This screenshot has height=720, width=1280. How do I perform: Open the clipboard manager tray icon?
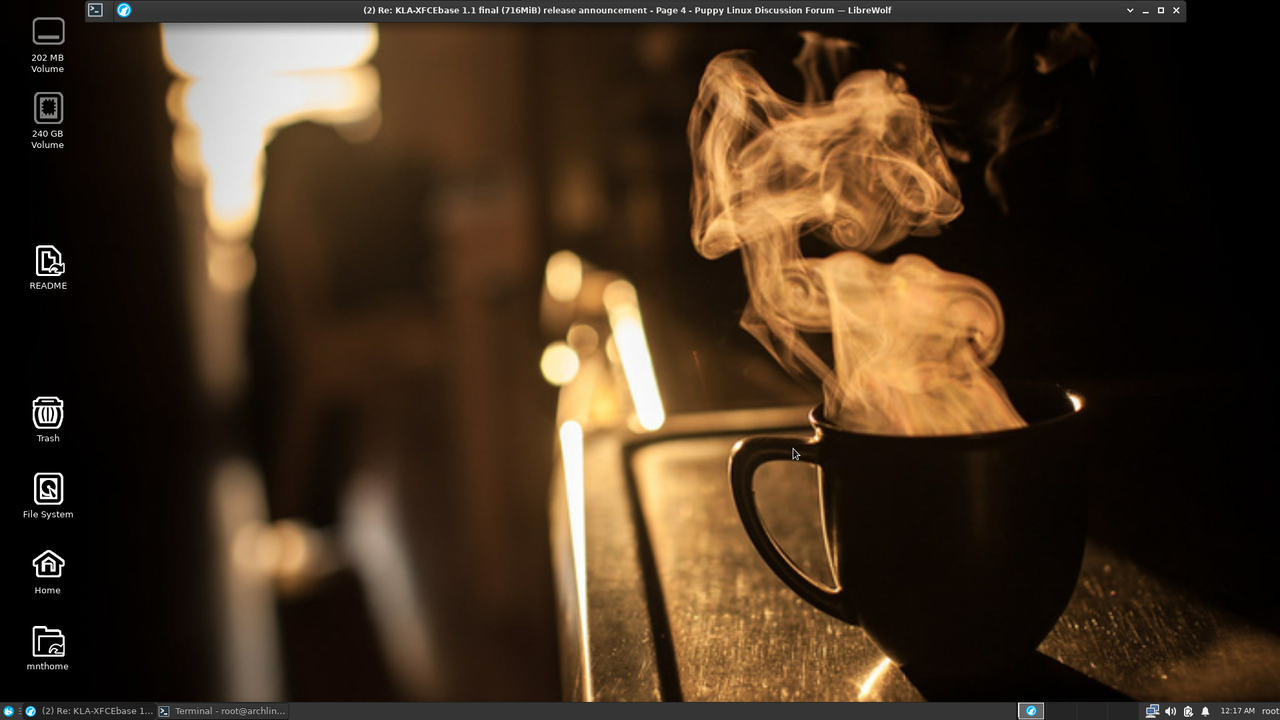pos(1188,710)
